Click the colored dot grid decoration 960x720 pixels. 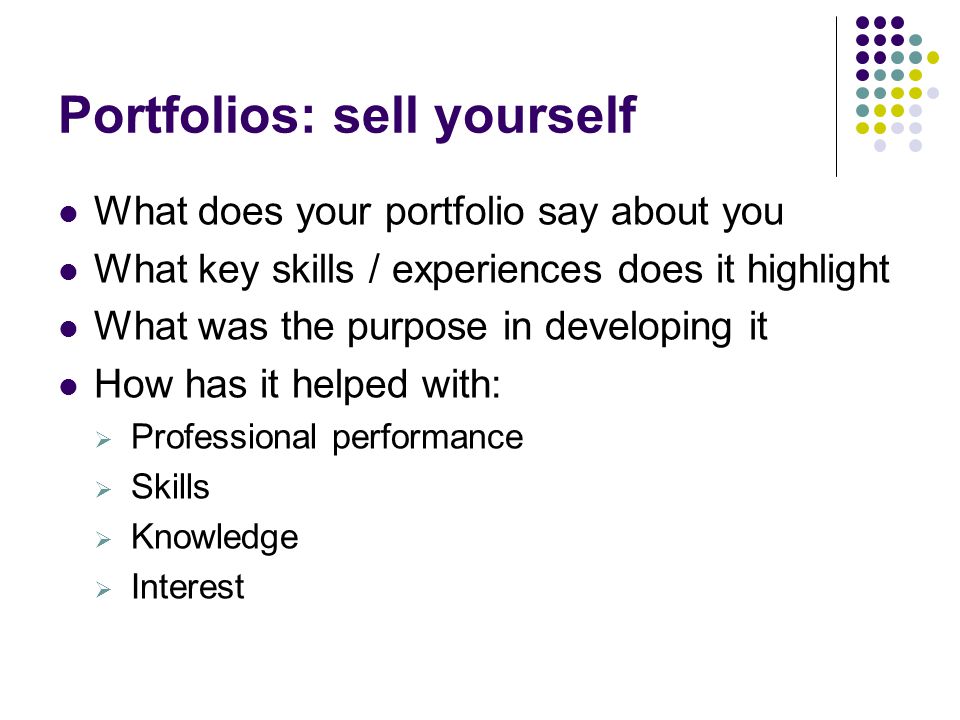[897, 84]
